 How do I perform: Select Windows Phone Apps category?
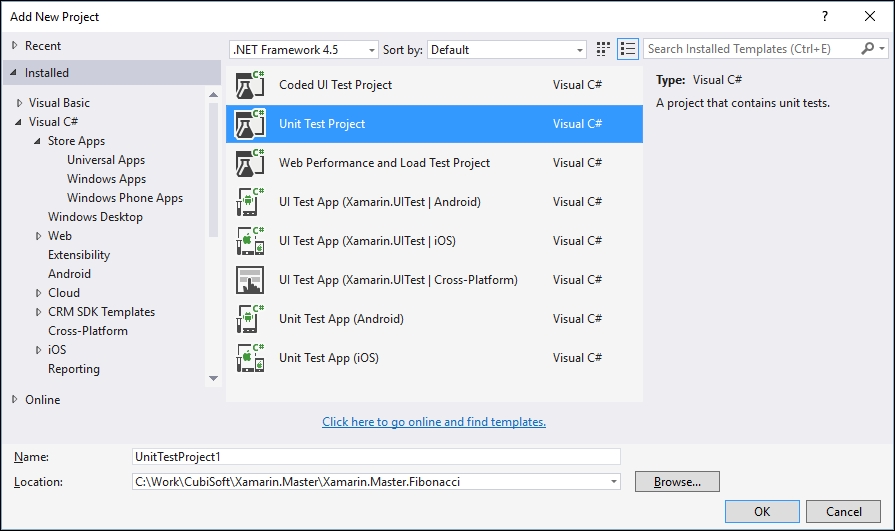click(x=125, y=198)
